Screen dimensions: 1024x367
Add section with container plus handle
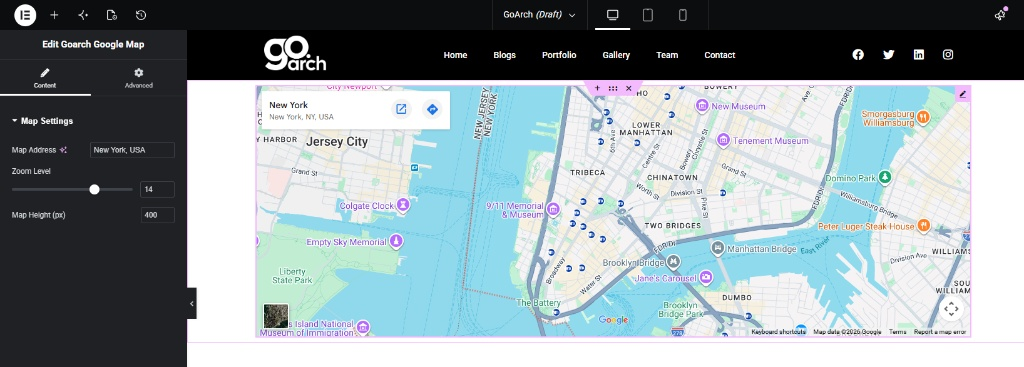[597, 88]
